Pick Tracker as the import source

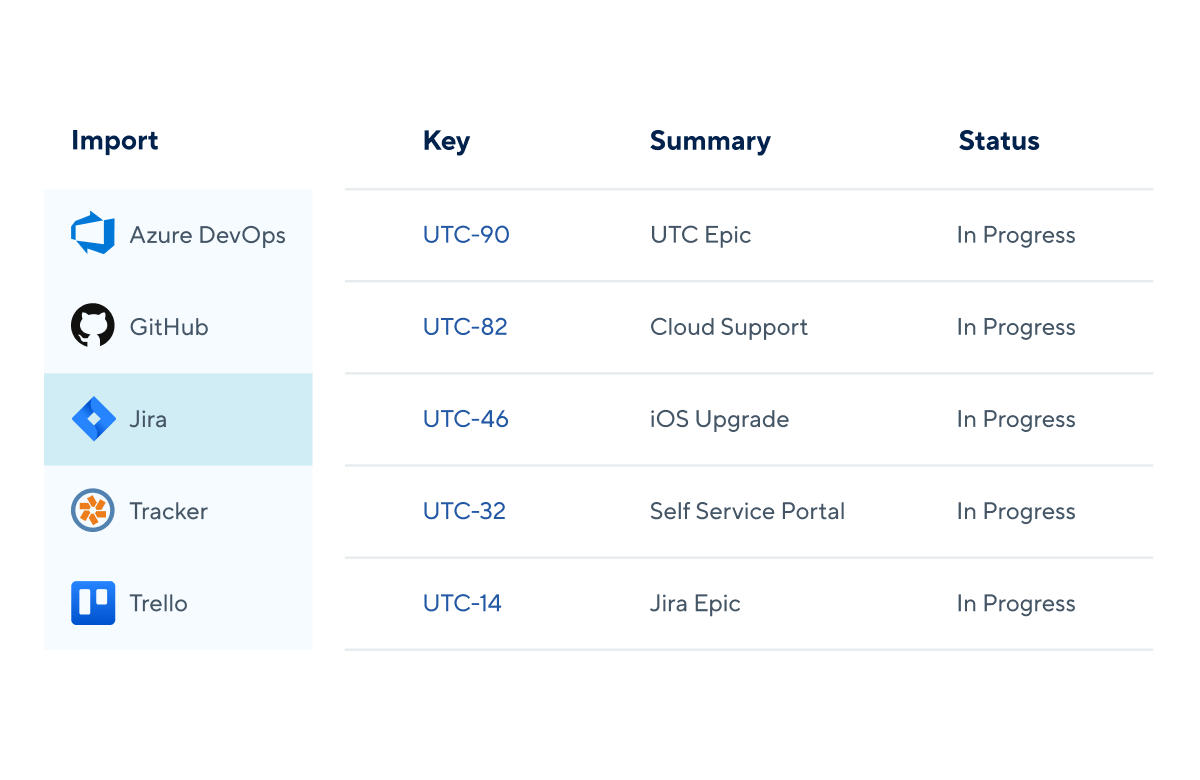coord(178,511)
